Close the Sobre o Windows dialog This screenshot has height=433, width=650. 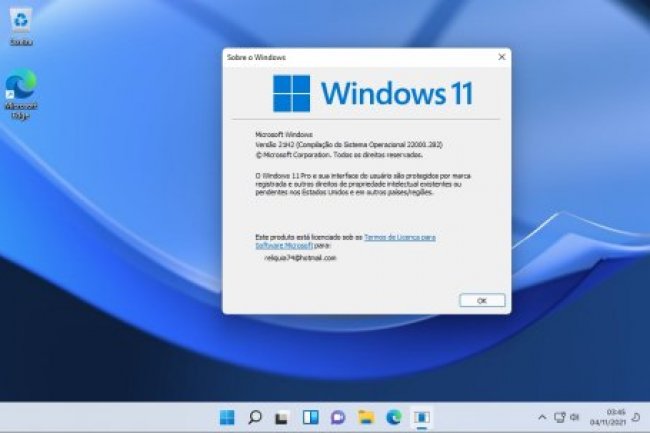(x=502, y=57)
